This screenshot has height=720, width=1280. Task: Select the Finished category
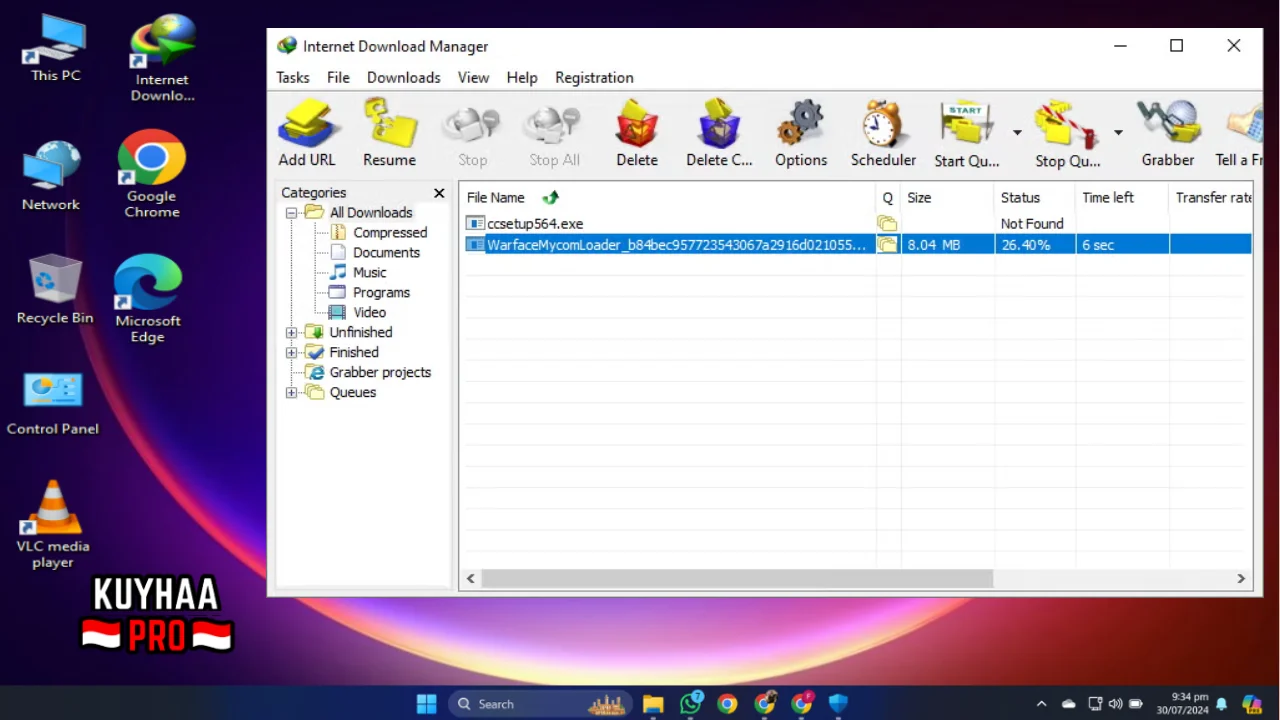[354, 352]
